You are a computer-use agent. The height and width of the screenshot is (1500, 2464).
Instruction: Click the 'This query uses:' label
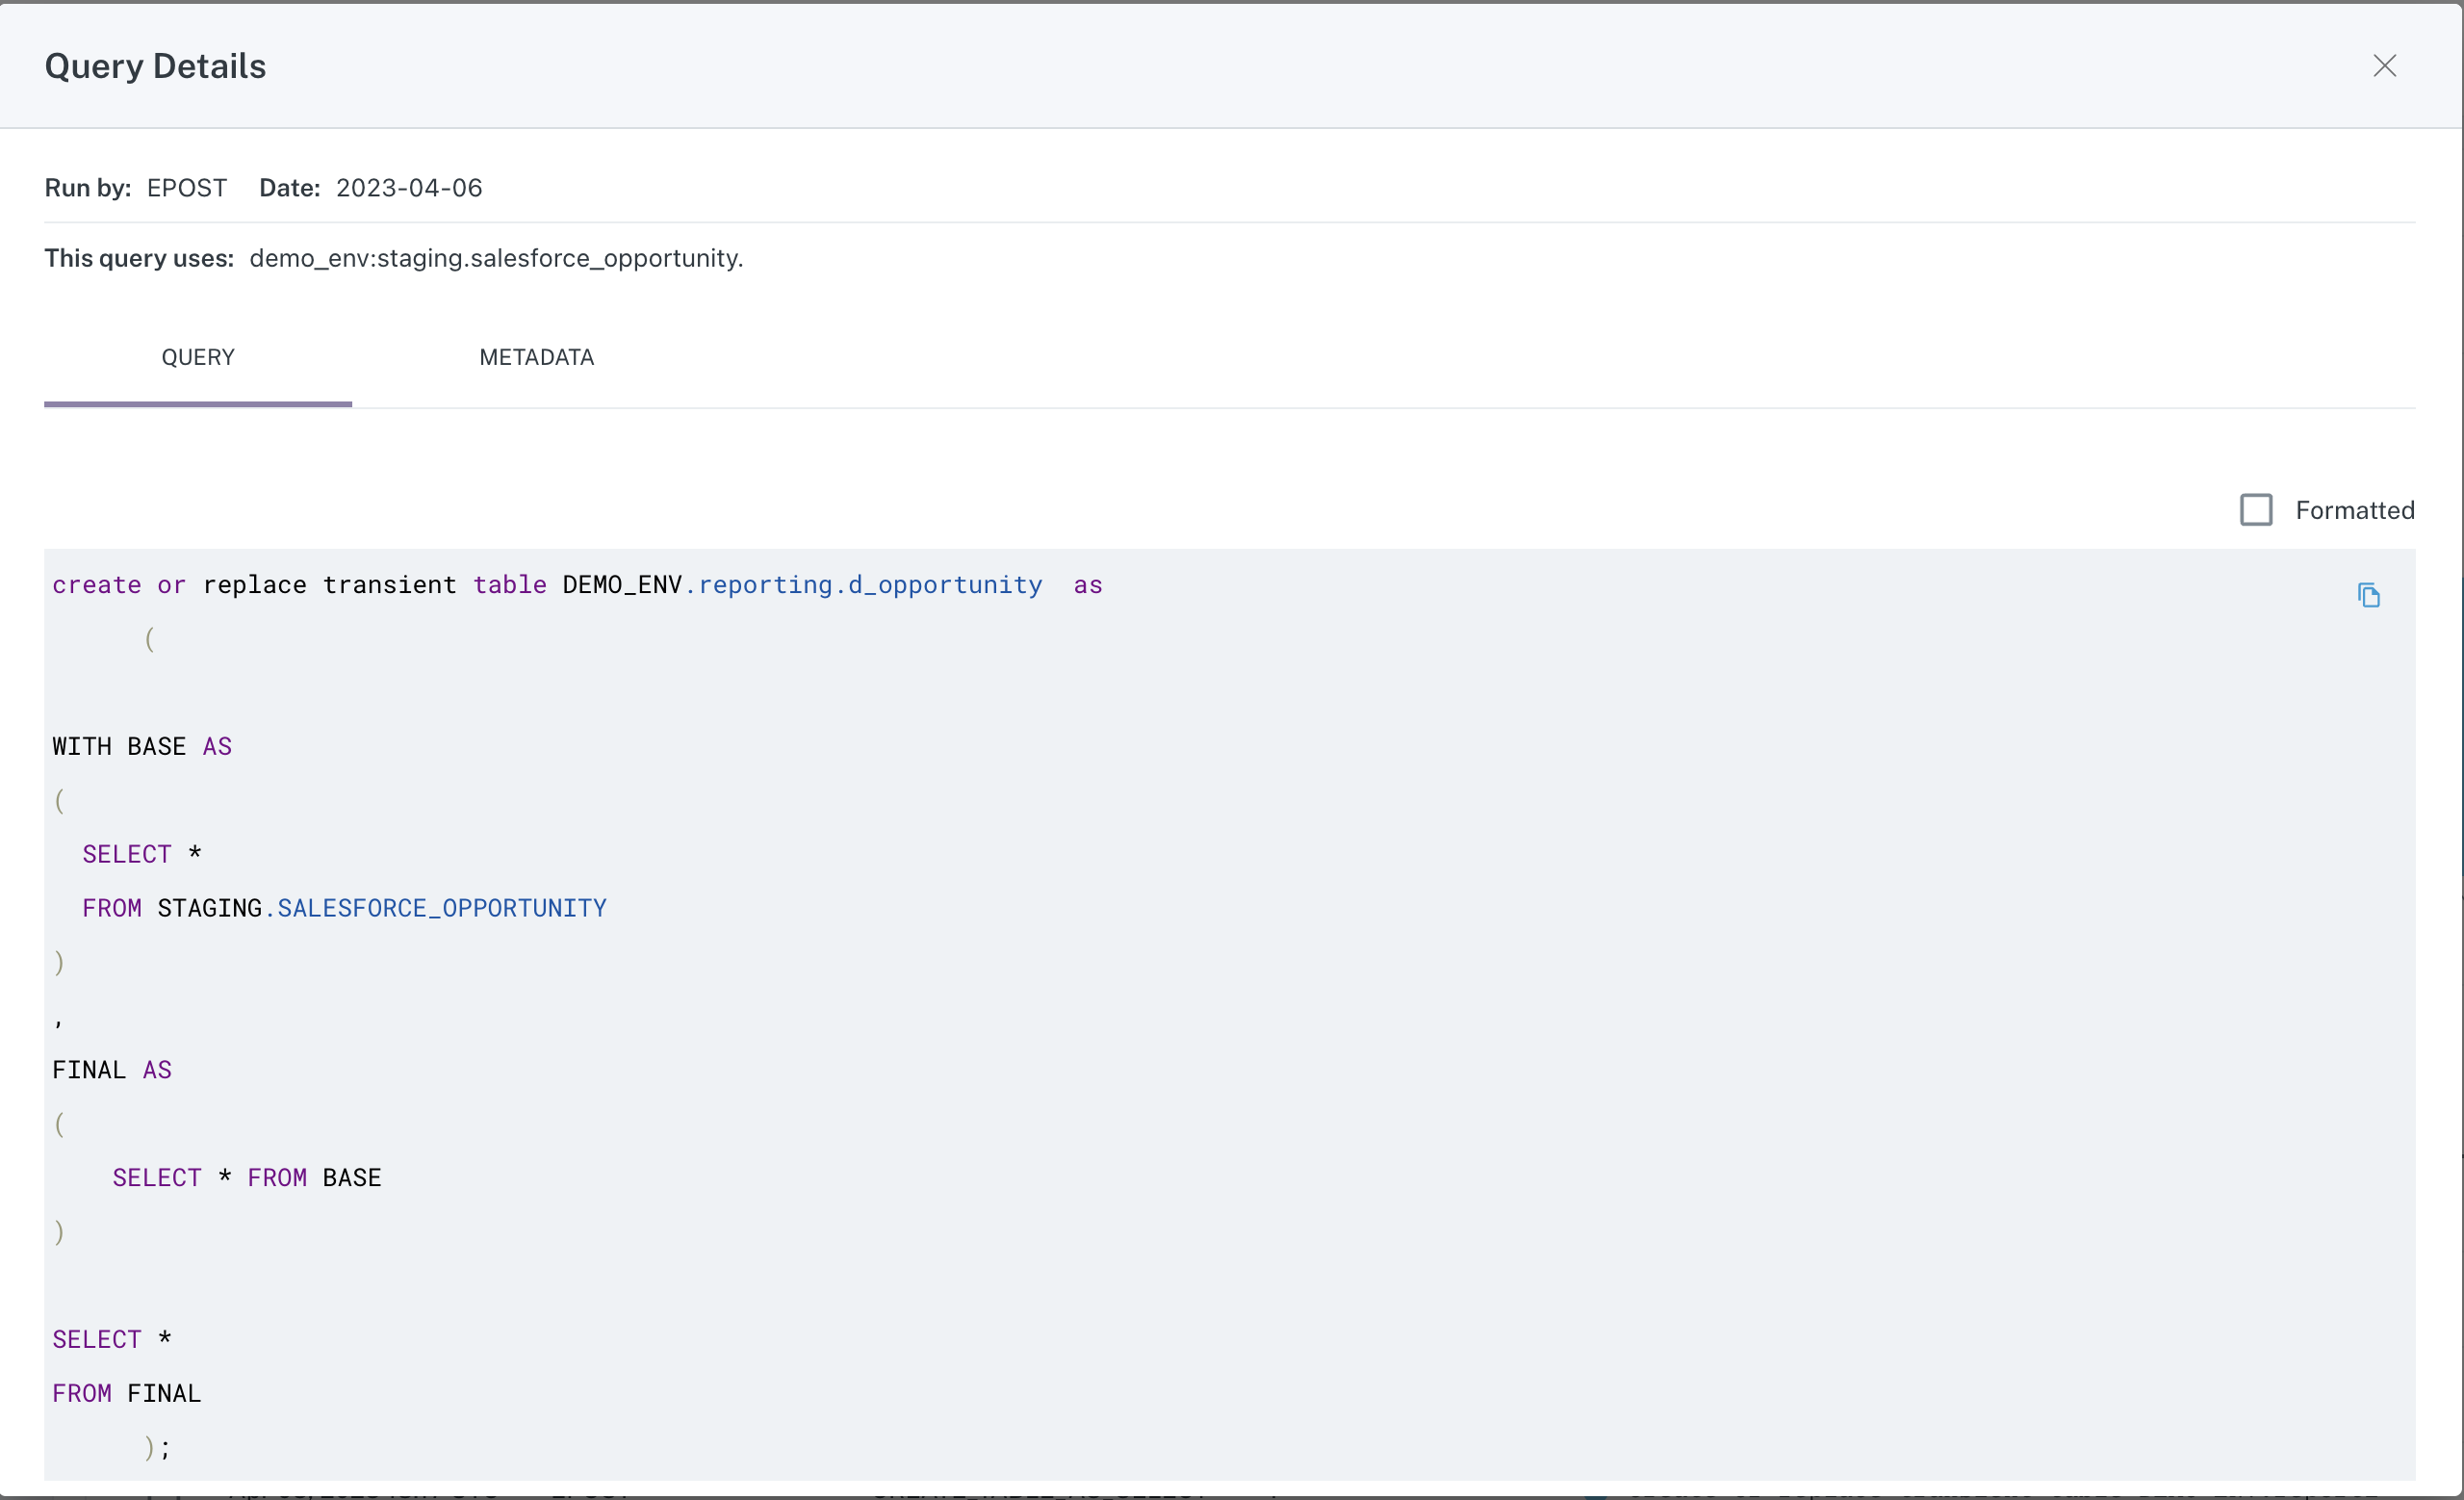coord(139,258)
